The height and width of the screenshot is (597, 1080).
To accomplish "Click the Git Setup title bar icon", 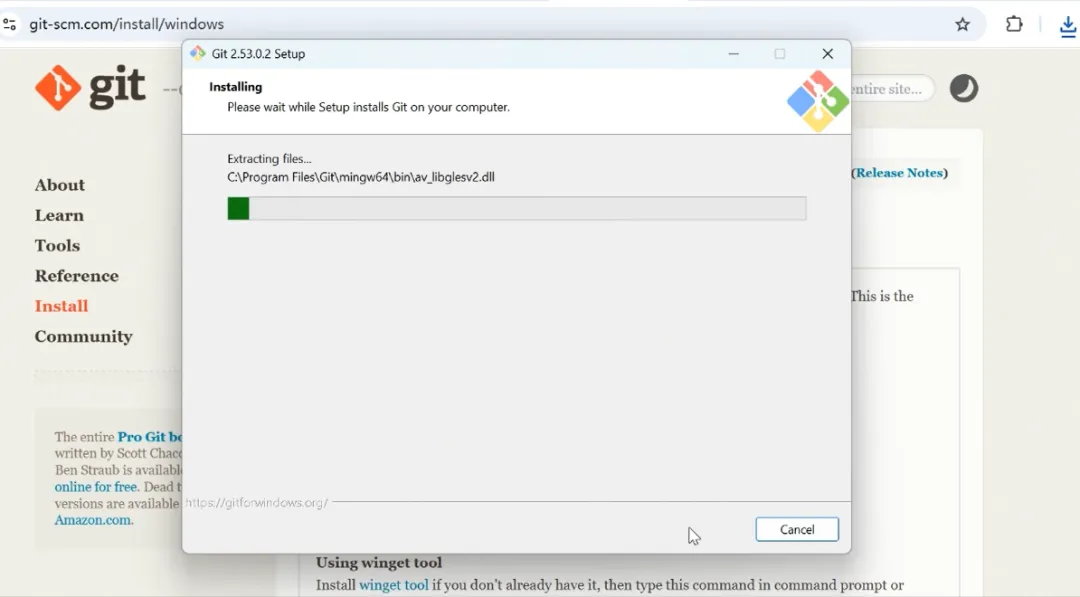I will click(198, 53).
